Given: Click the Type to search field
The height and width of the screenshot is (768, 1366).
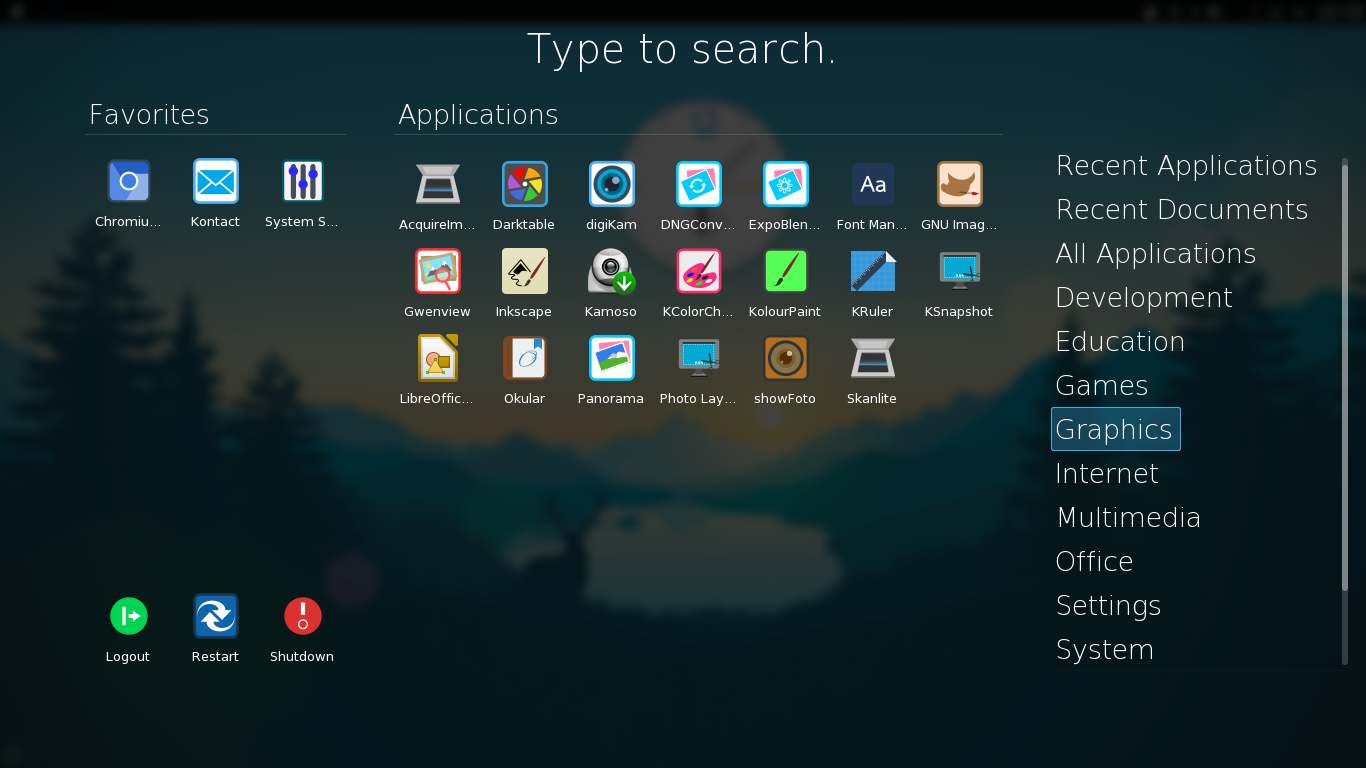Looking at the screenshot, I should pos(682,49).
